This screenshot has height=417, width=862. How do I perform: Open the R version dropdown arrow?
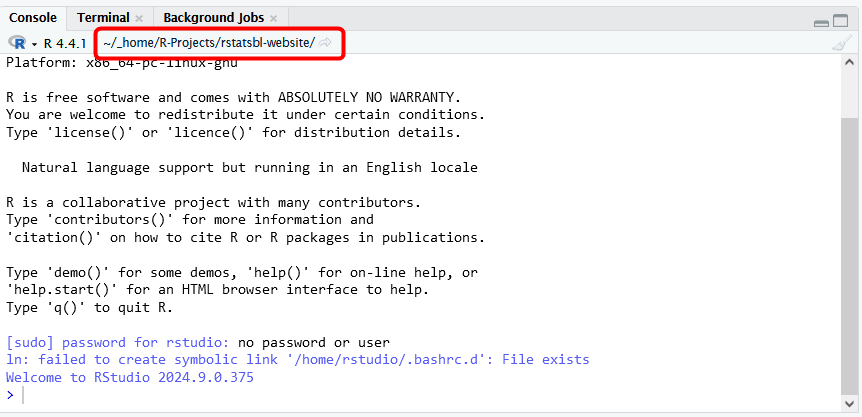tap(34, 43)
